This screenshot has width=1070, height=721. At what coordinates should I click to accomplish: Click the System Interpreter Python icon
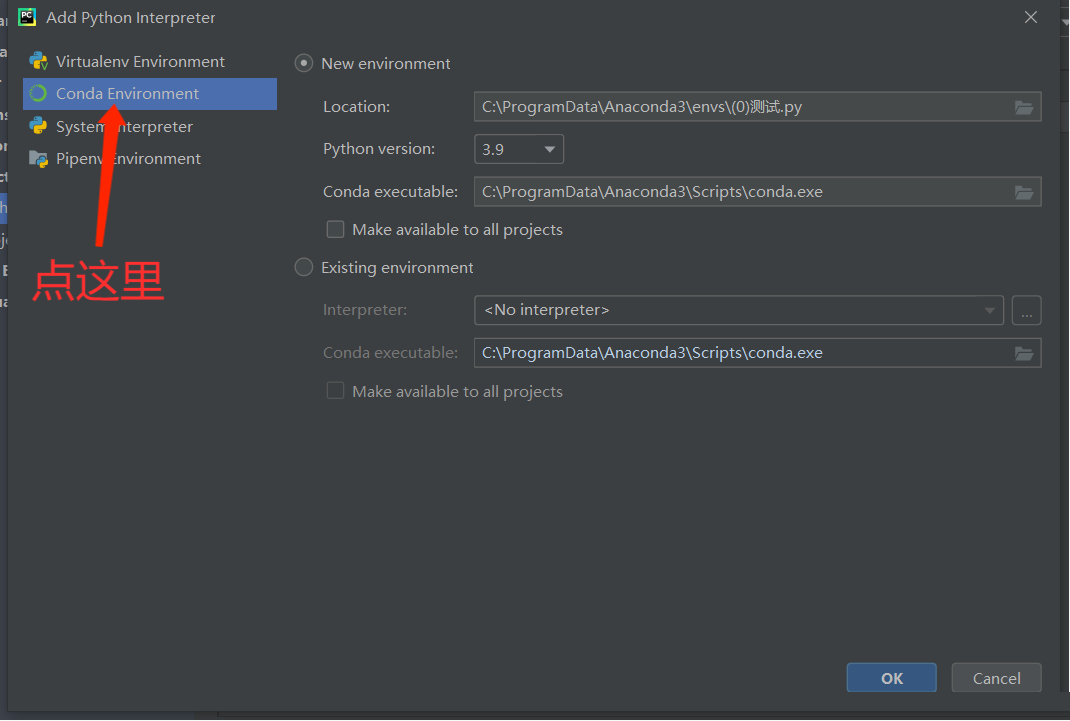point(39,126)
